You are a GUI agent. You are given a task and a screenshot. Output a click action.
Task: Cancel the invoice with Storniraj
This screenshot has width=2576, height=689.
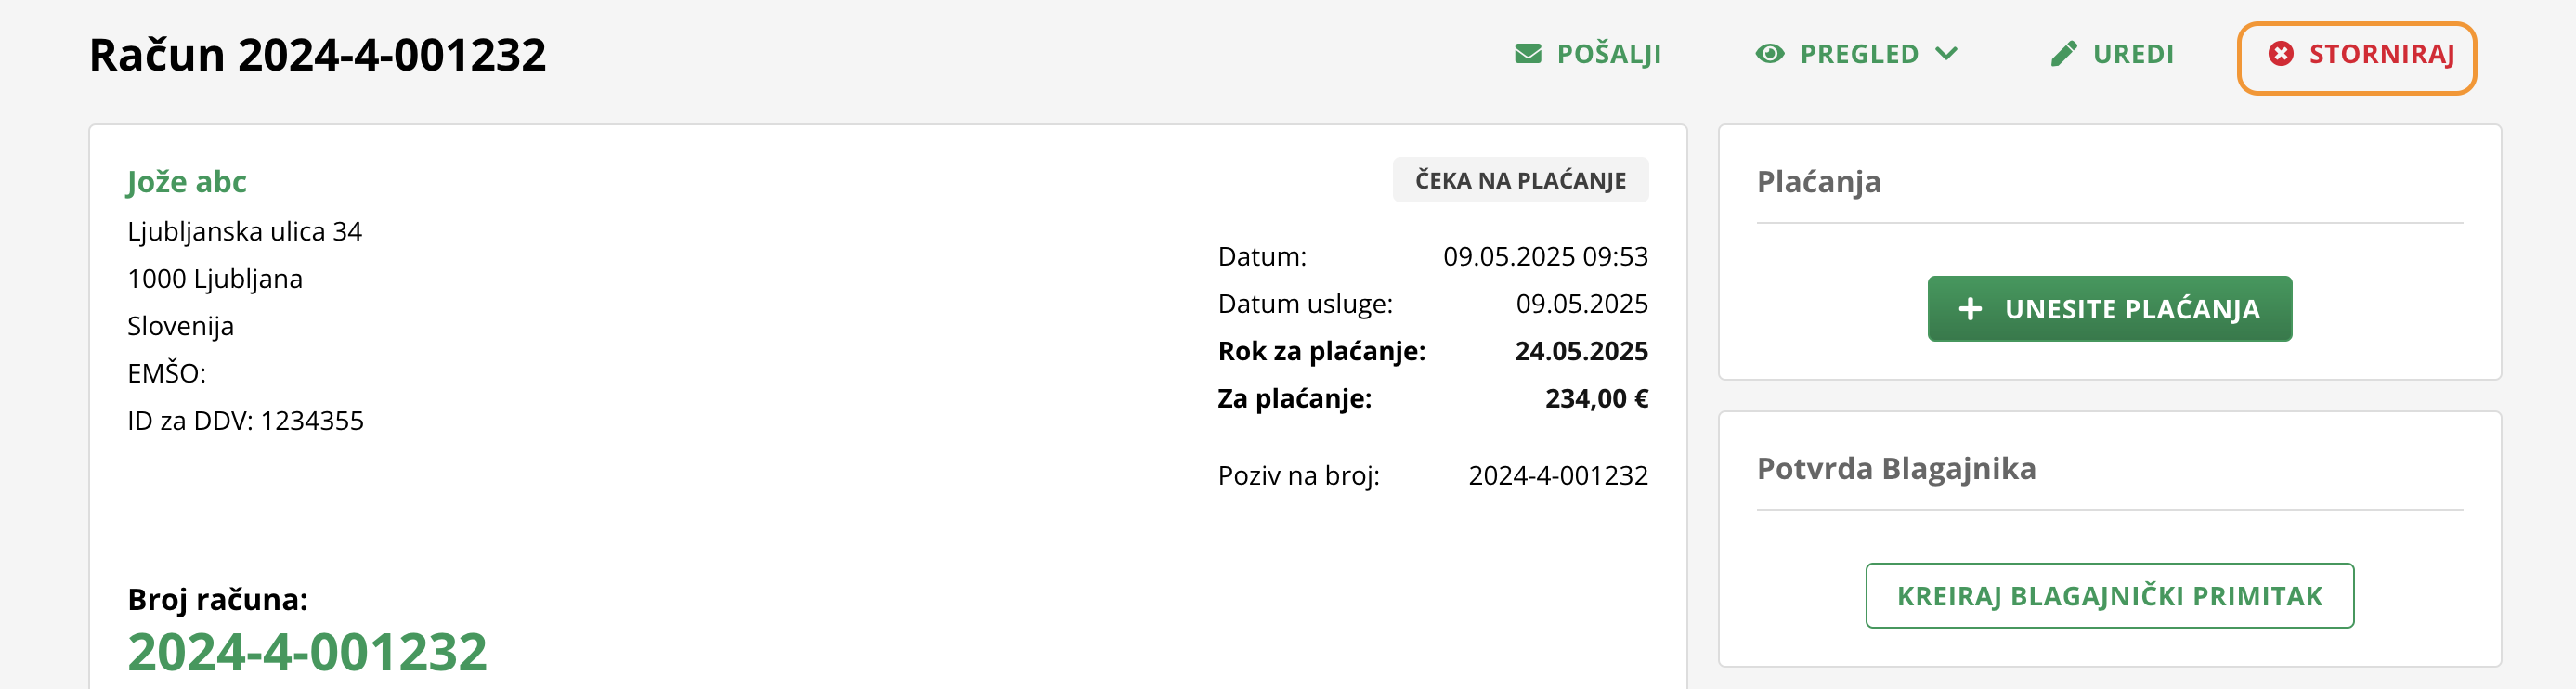pos(2356,58)
